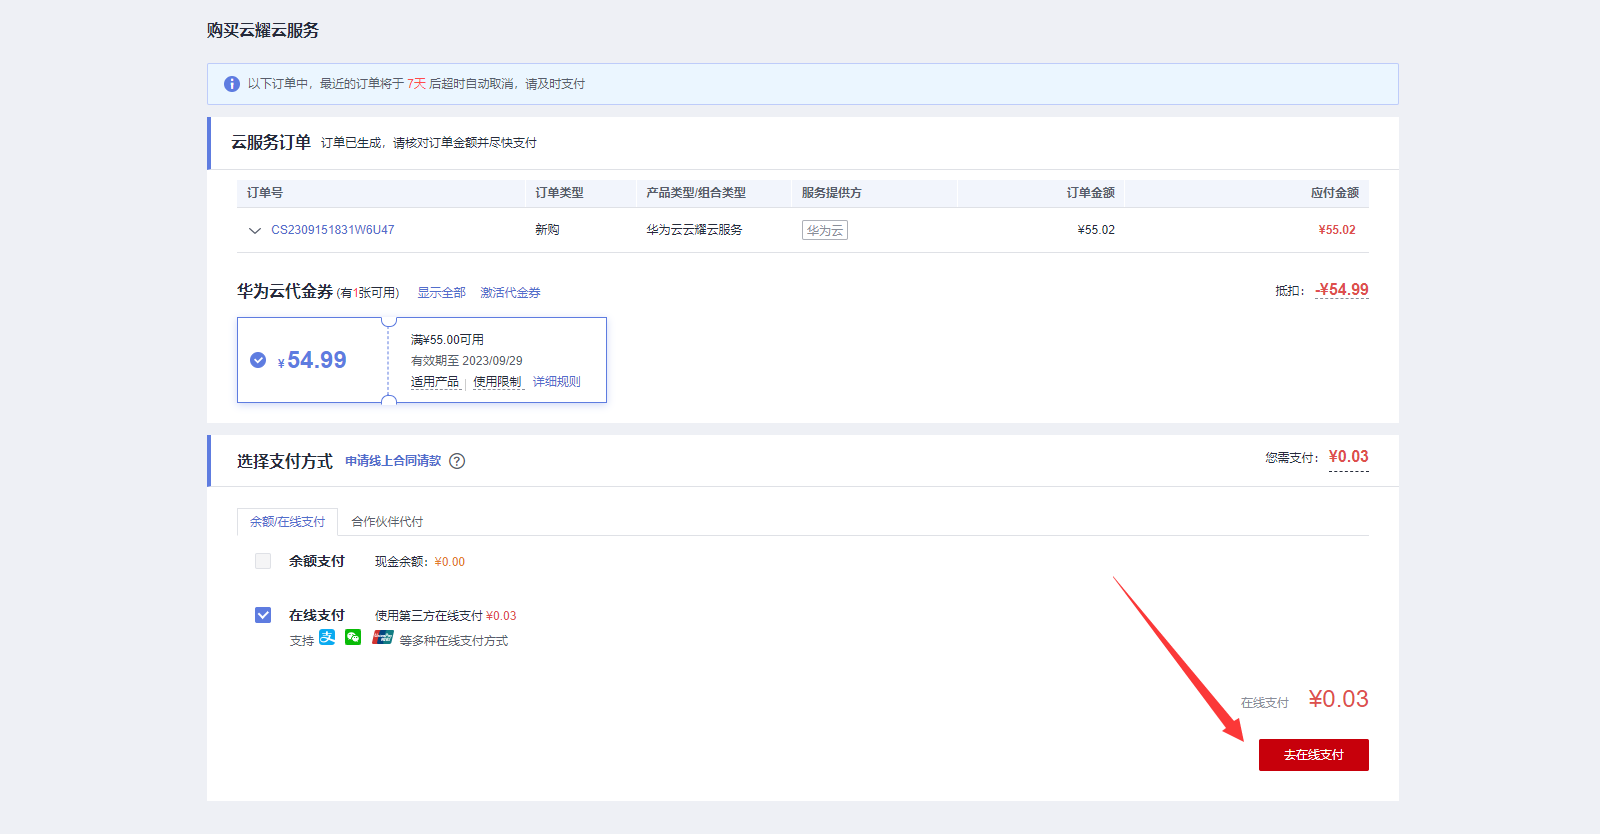This screenshot has height=834, width=1600.
Task: Click 显示全部 coupons link
Action: [x=441, y=293]
